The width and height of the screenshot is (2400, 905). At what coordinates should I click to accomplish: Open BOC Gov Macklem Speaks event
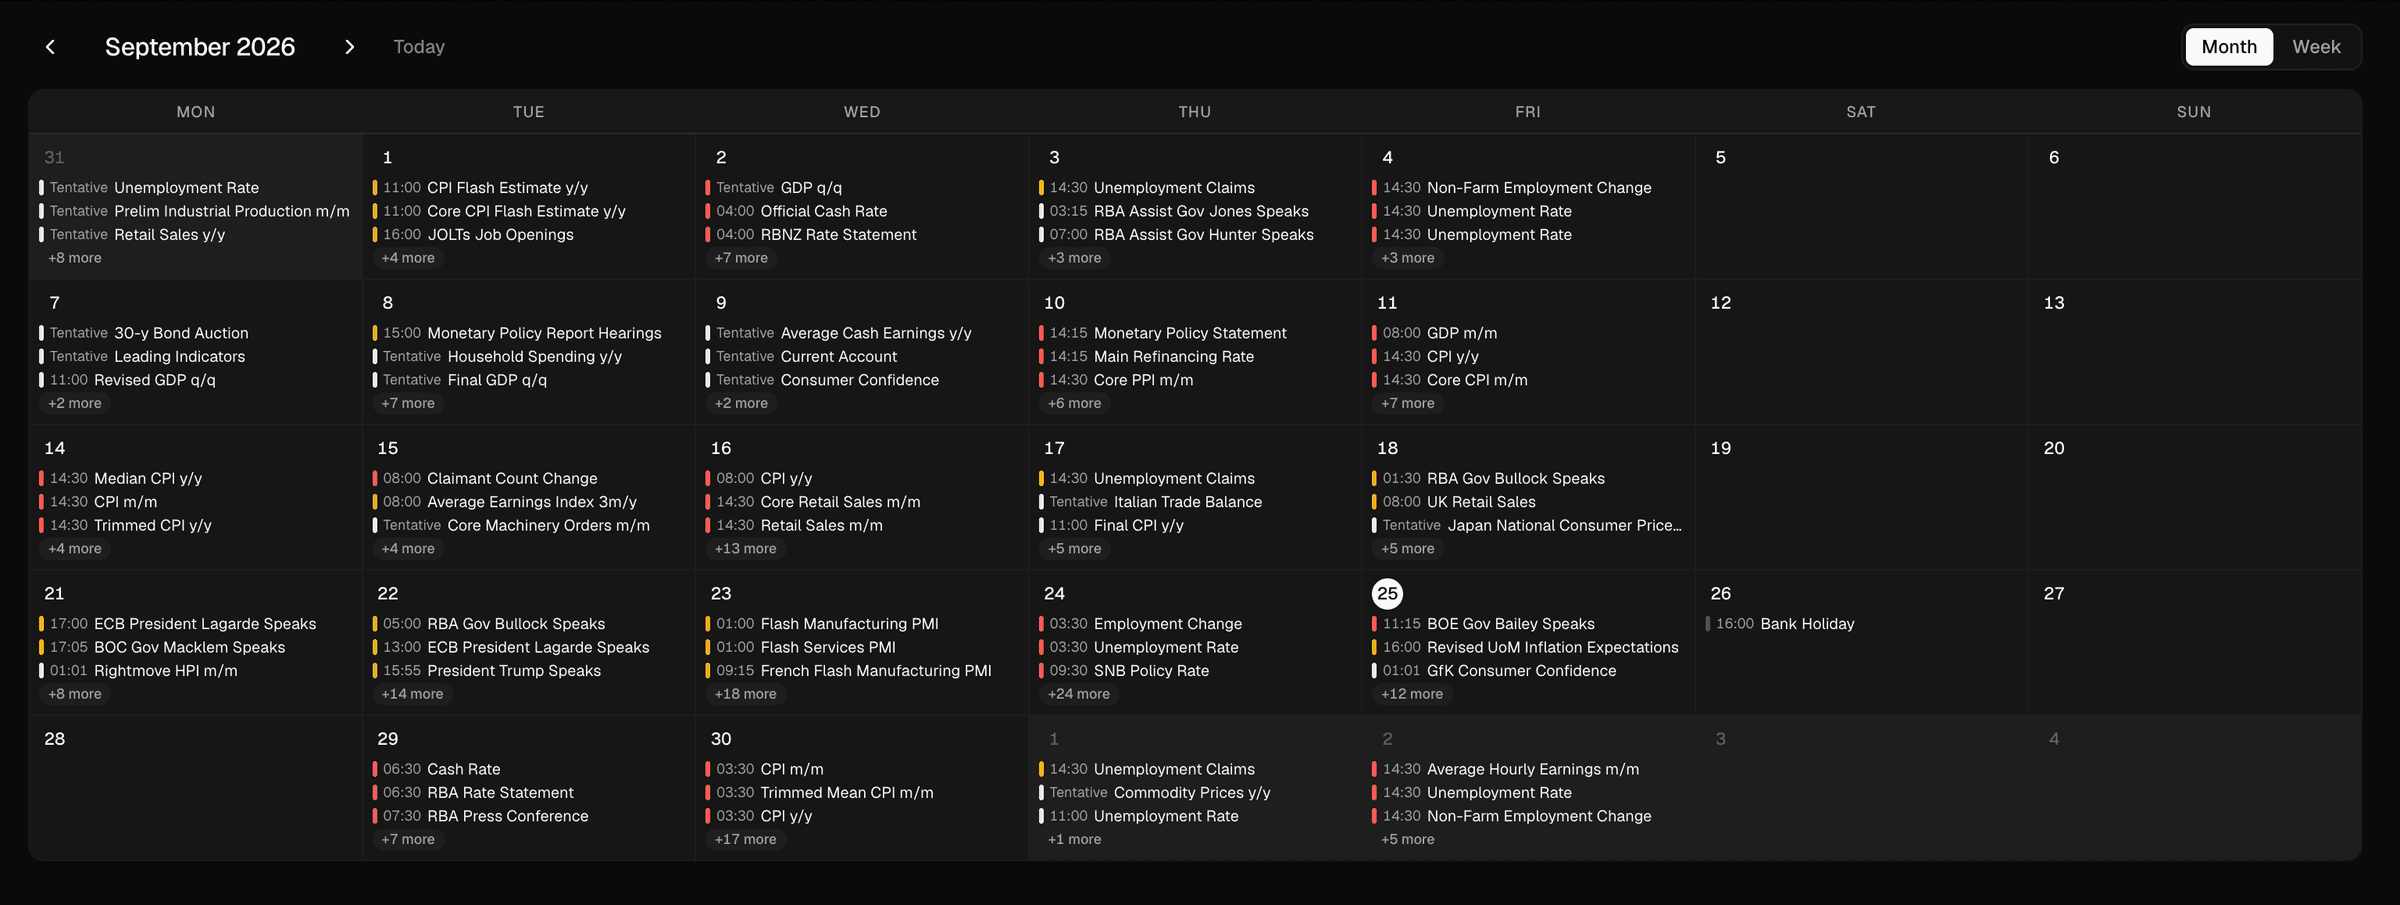click(x=195, y=648)
